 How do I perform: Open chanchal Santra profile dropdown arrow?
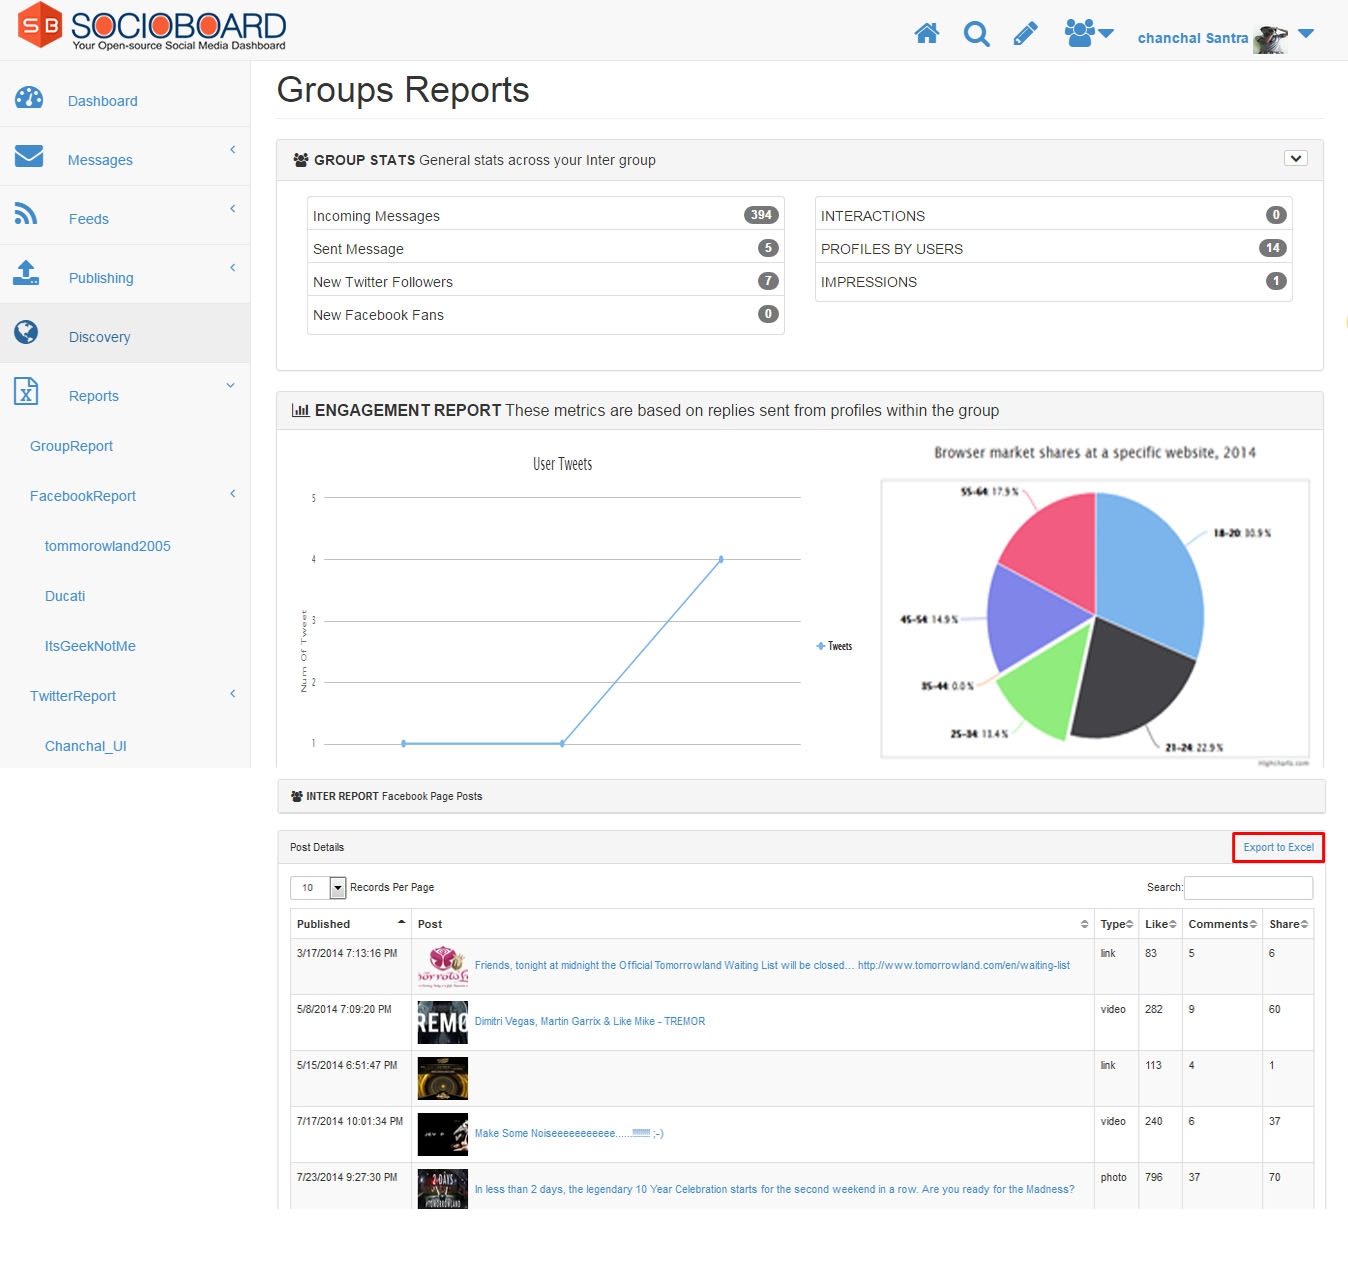tap(1305, 33)
